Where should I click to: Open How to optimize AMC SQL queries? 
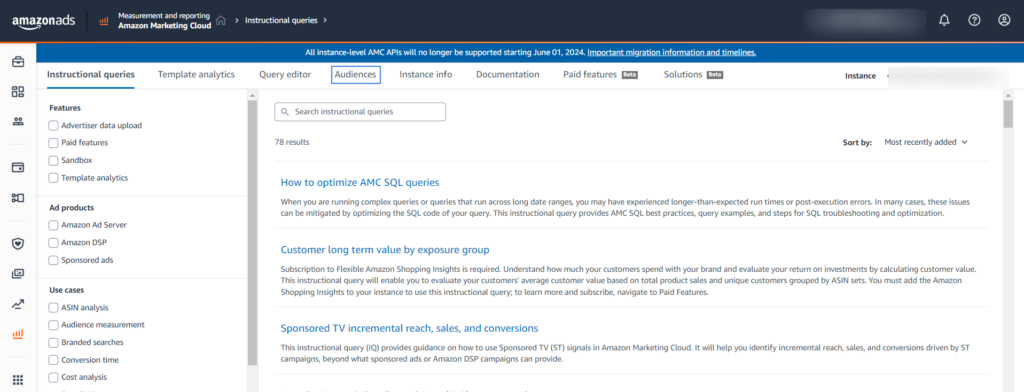(360, 182)
